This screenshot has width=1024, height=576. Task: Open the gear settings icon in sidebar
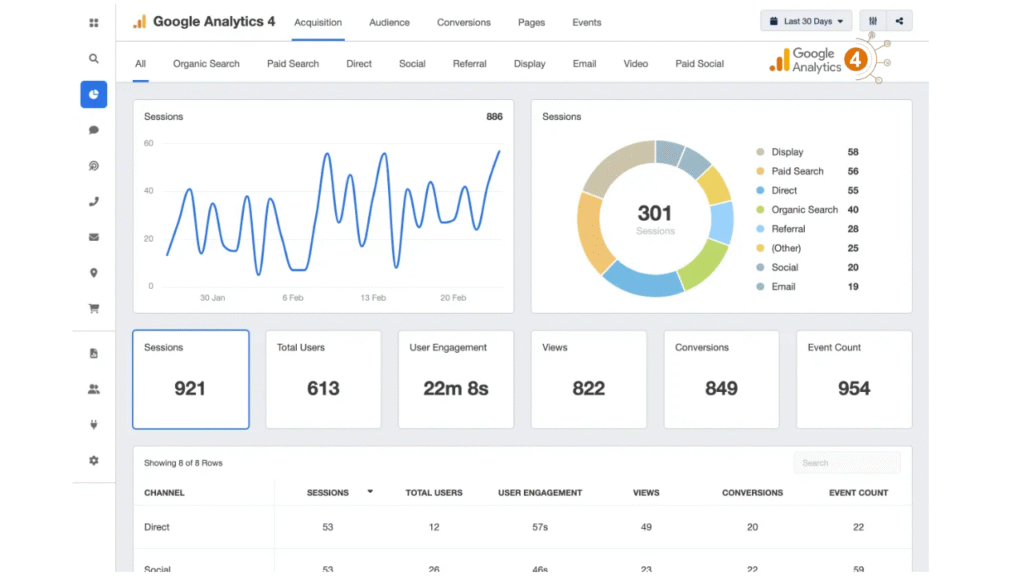click(x=94, y=460)
